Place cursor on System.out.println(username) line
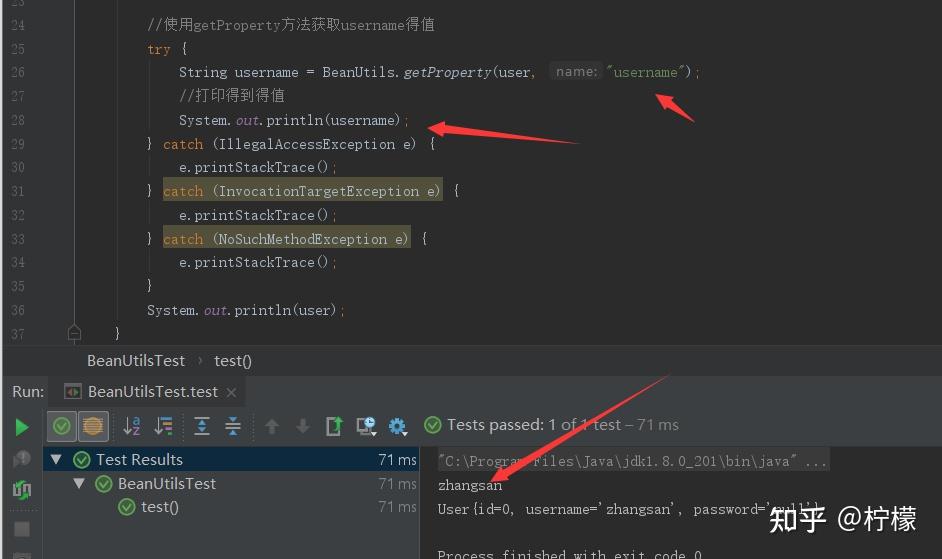 [293, 120]
